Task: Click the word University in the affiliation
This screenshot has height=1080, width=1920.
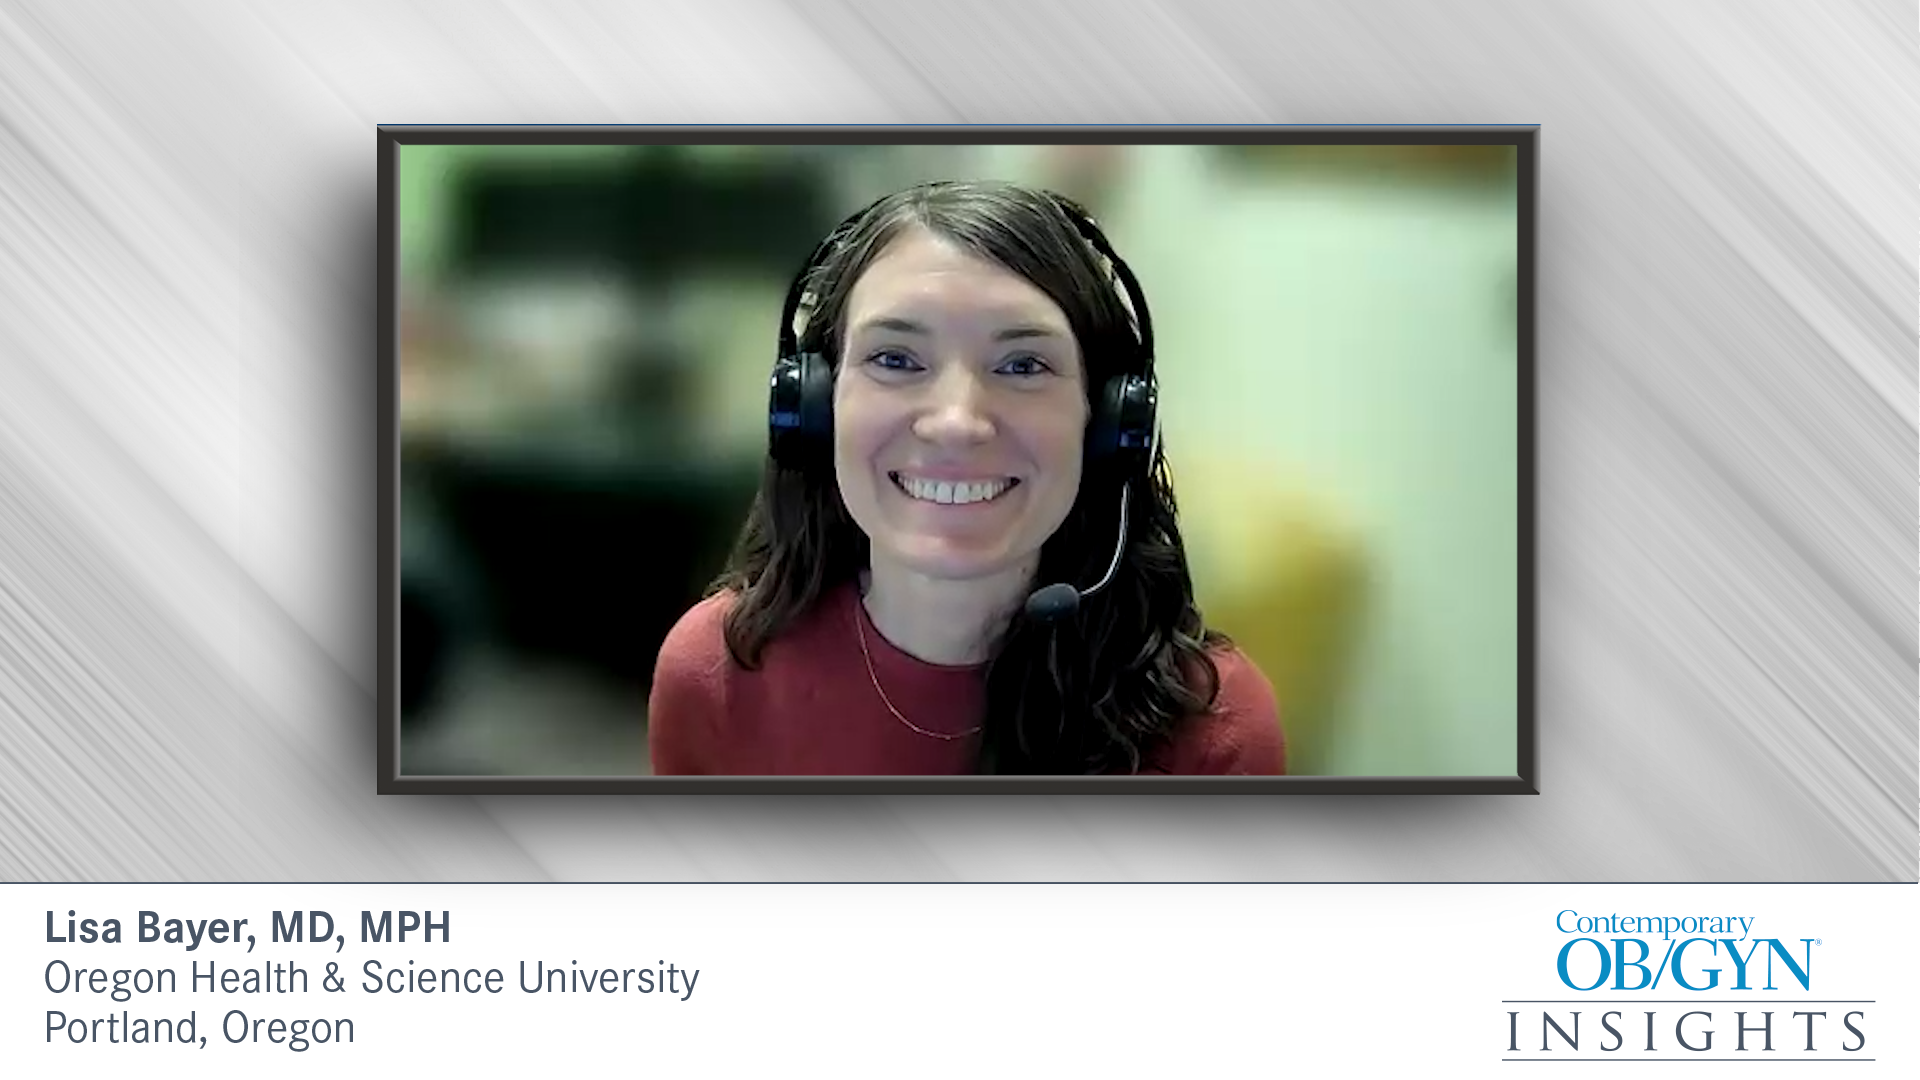Action: coord(608,977)
